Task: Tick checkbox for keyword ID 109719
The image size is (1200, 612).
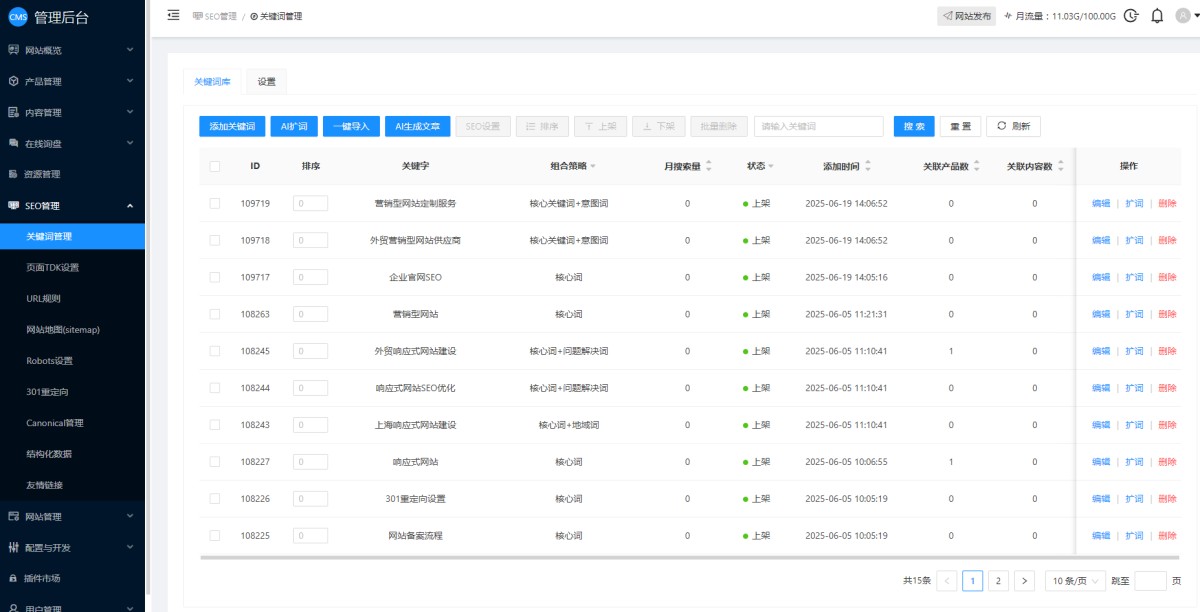Action: point(214,203)
